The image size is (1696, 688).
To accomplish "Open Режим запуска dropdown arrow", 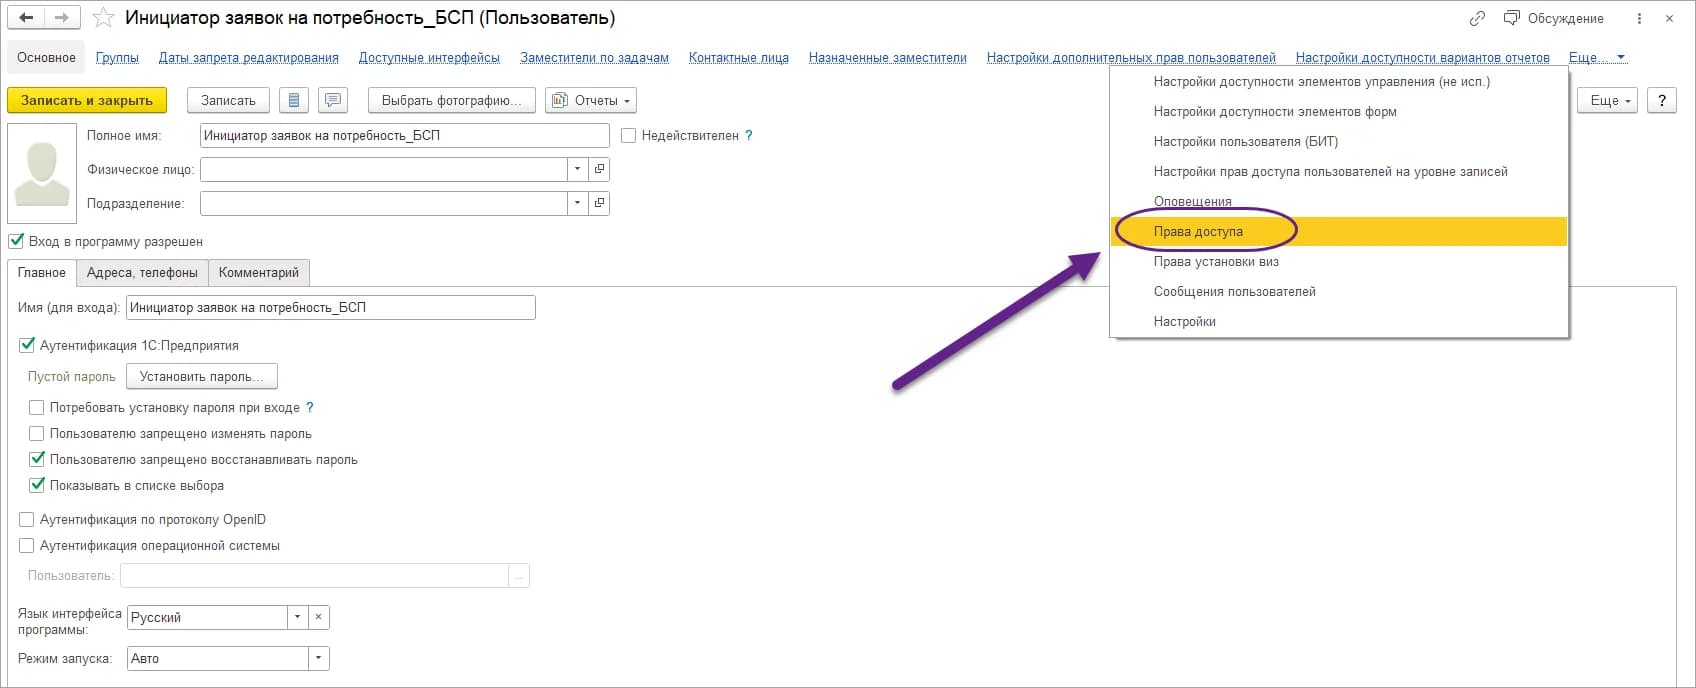I will (318, 658).
